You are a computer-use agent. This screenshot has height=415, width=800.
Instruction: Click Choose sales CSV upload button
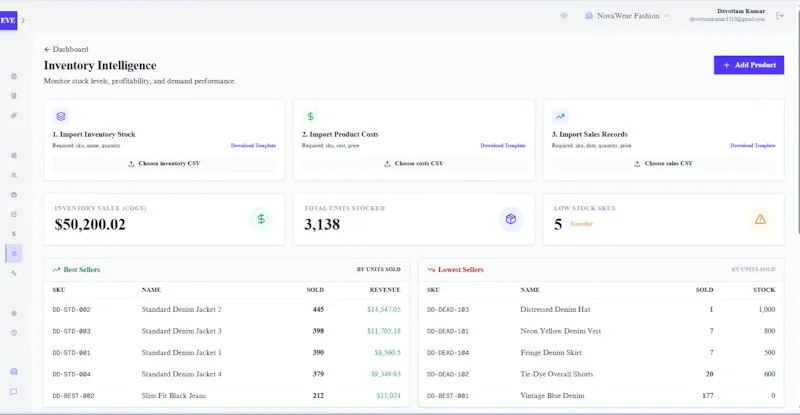pos(663,163)
